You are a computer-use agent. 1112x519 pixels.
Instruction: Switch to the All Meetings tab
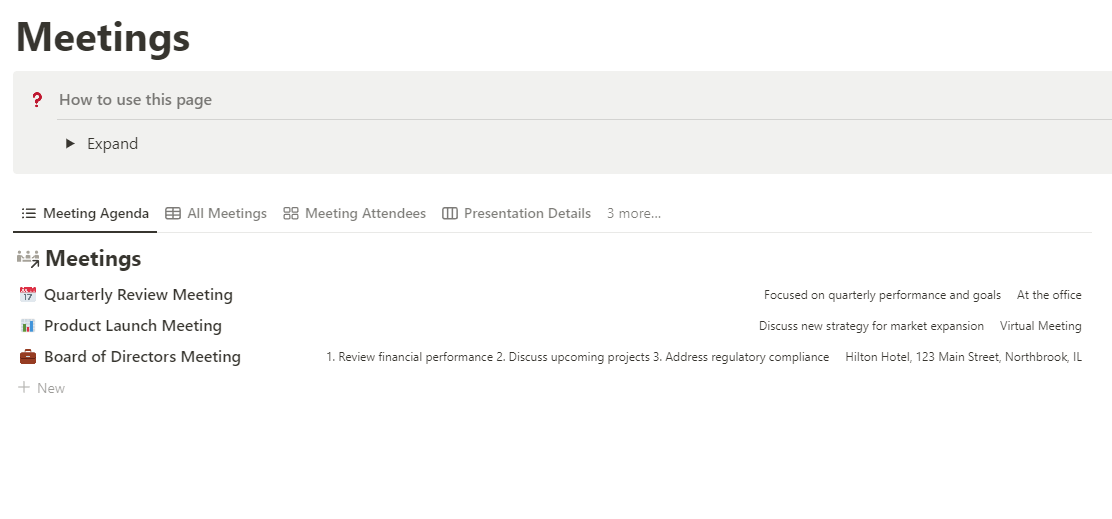click(x=227, y=213)
